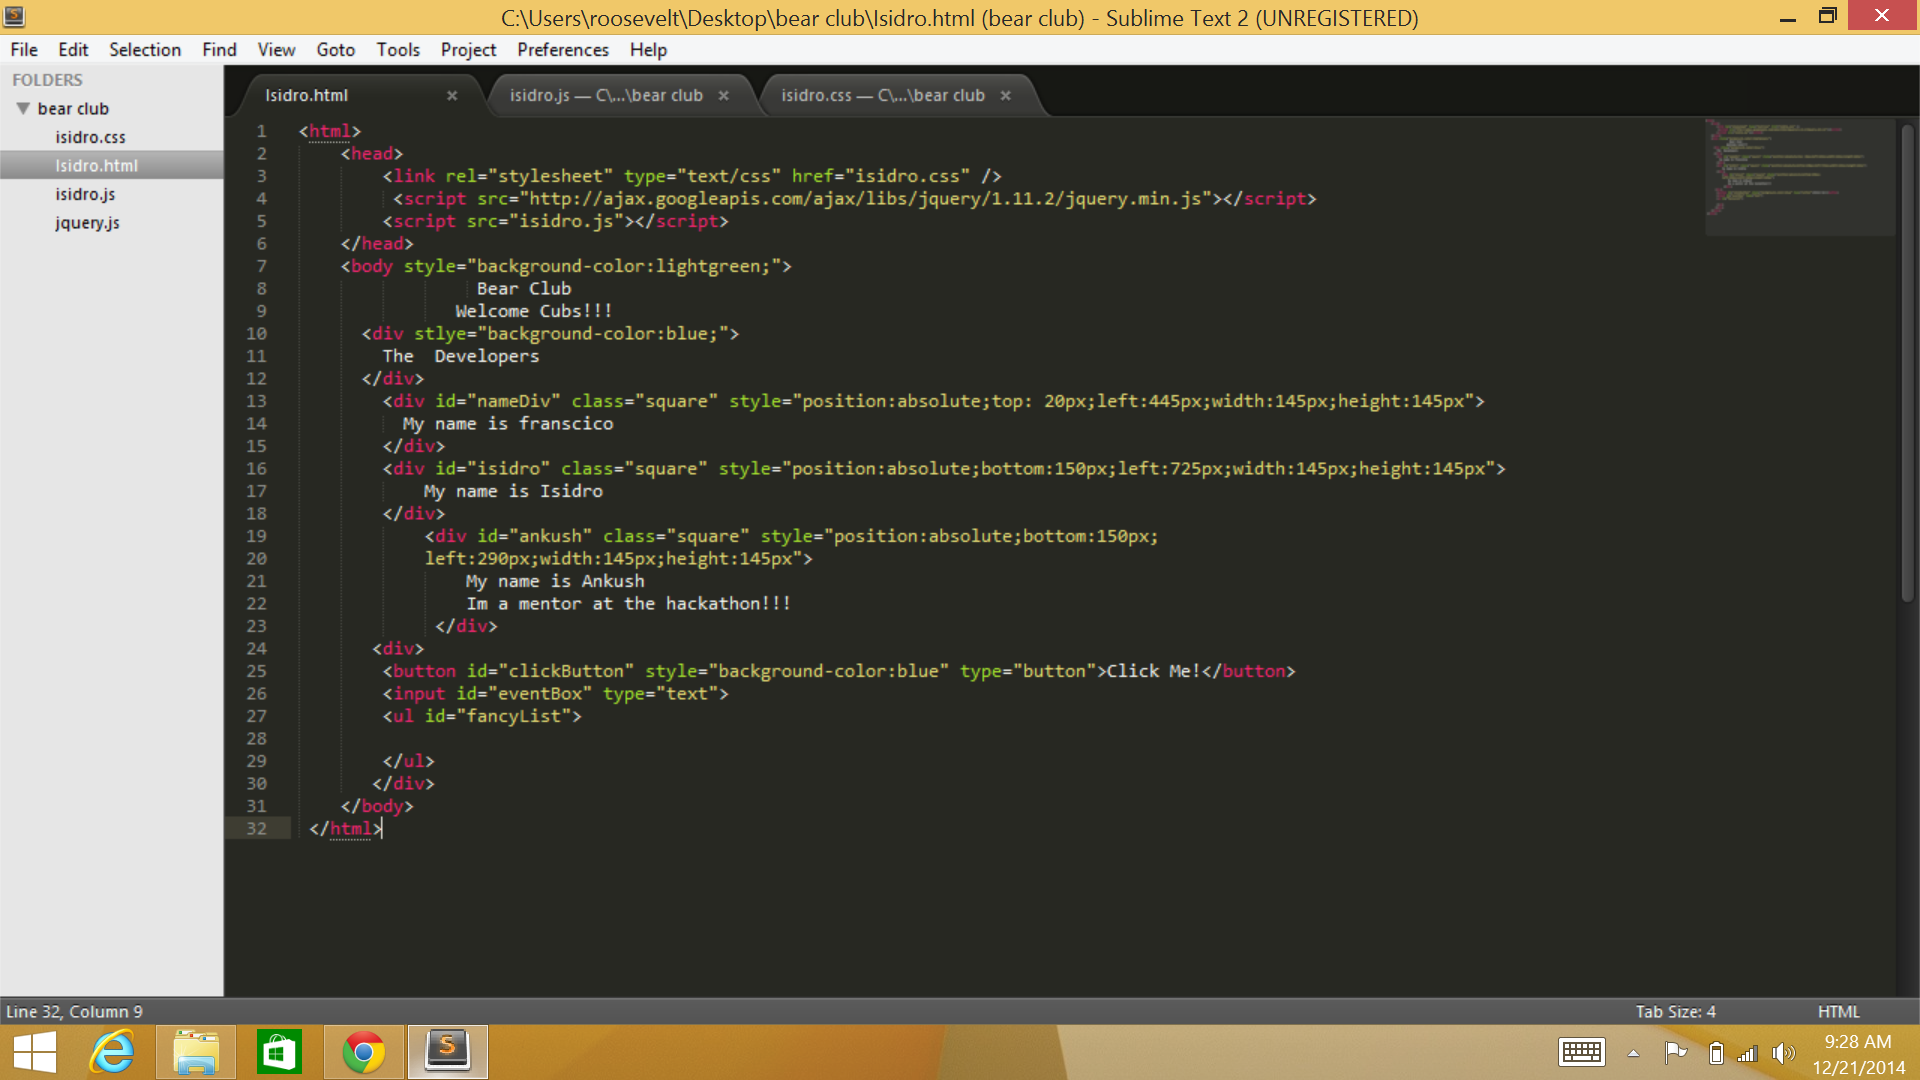This screenshot has width=1920, height=1080.
Task: Click the Windows Start button
Action: click(35, 1052)
